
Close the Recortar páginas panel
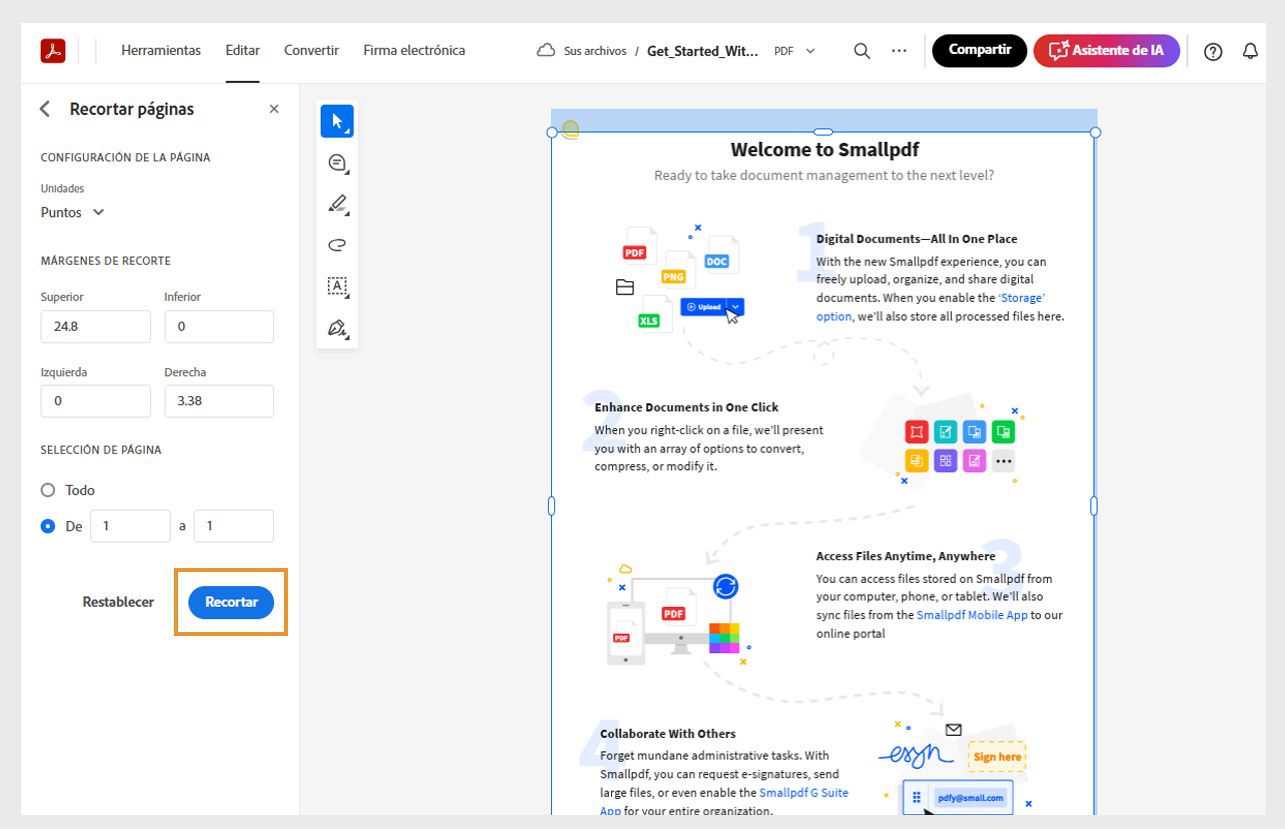(x=274, y=109)
